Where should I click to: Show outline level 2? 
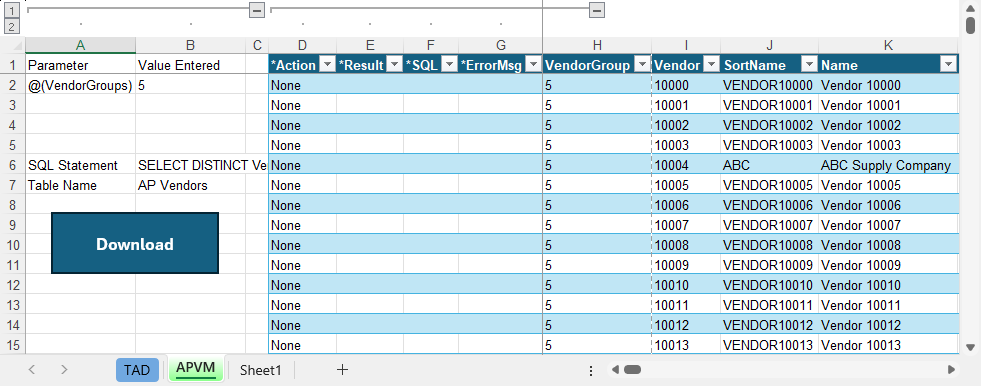tap(12, 26)
